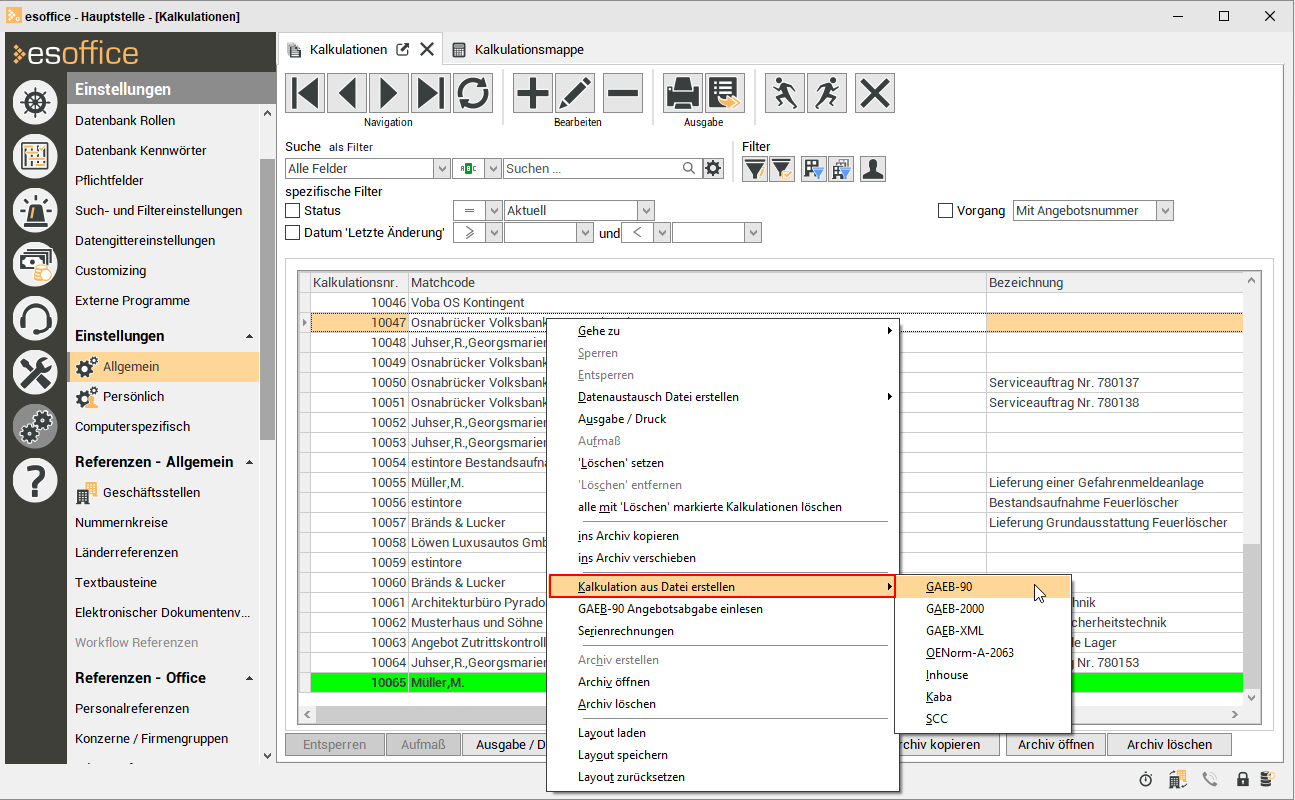Open the help question mark sidebar icon
The height and width of the screenshot is (800, 1295).
[36, 481]
